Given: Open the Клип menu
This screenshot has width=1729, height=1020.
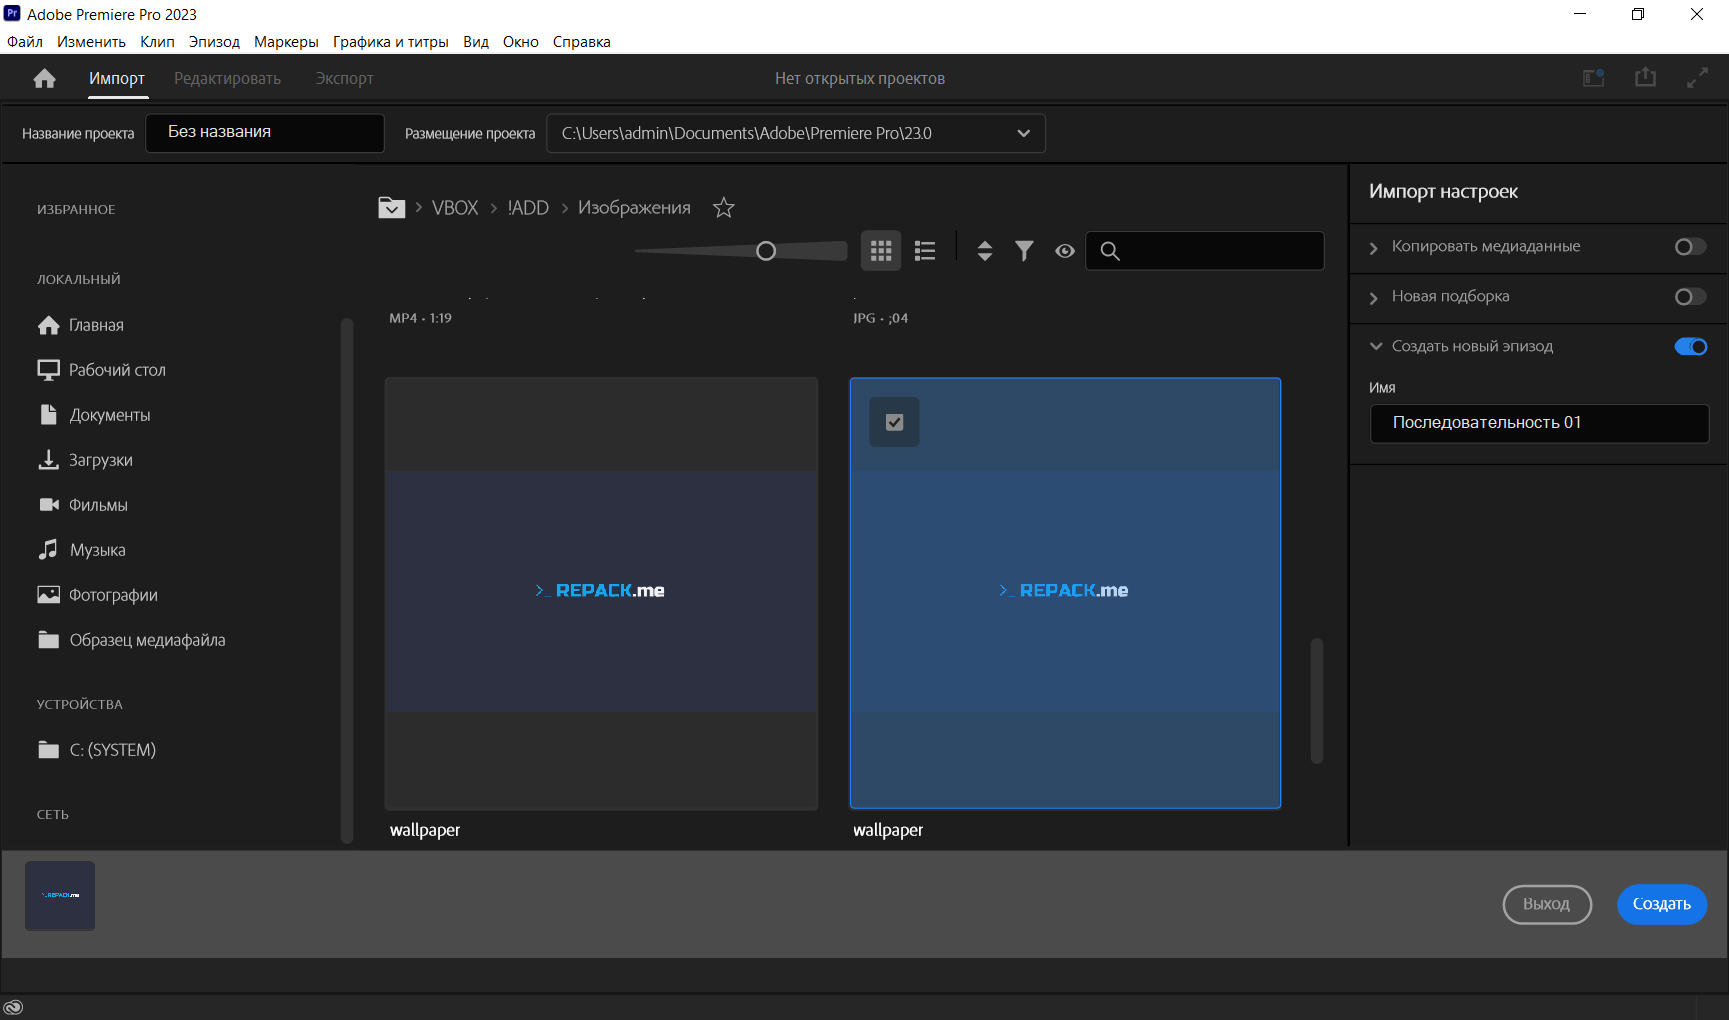Looking at the screenshot, I should pos(157,42).
